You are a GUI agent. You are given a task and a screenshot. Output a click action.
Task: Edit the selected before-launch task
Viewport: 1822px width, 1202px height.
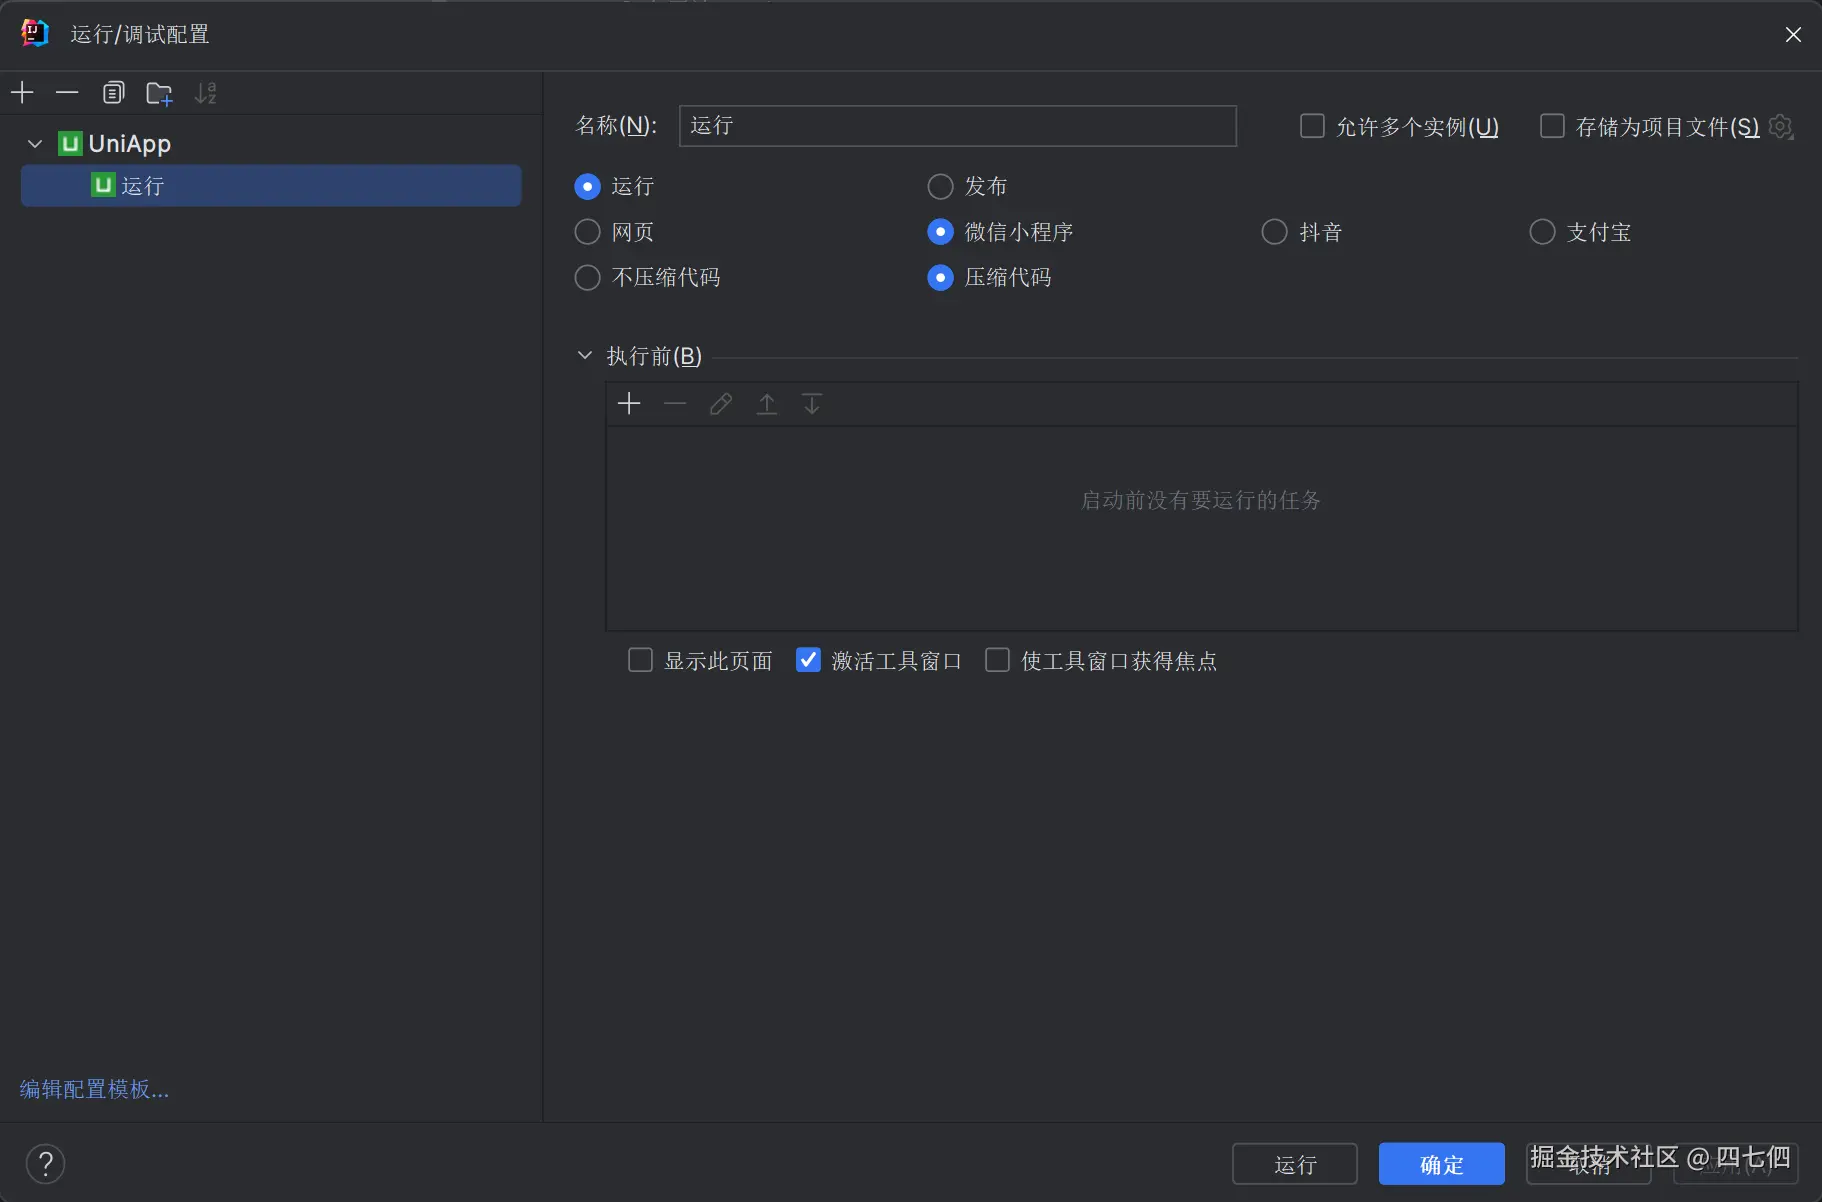[720, 403]
